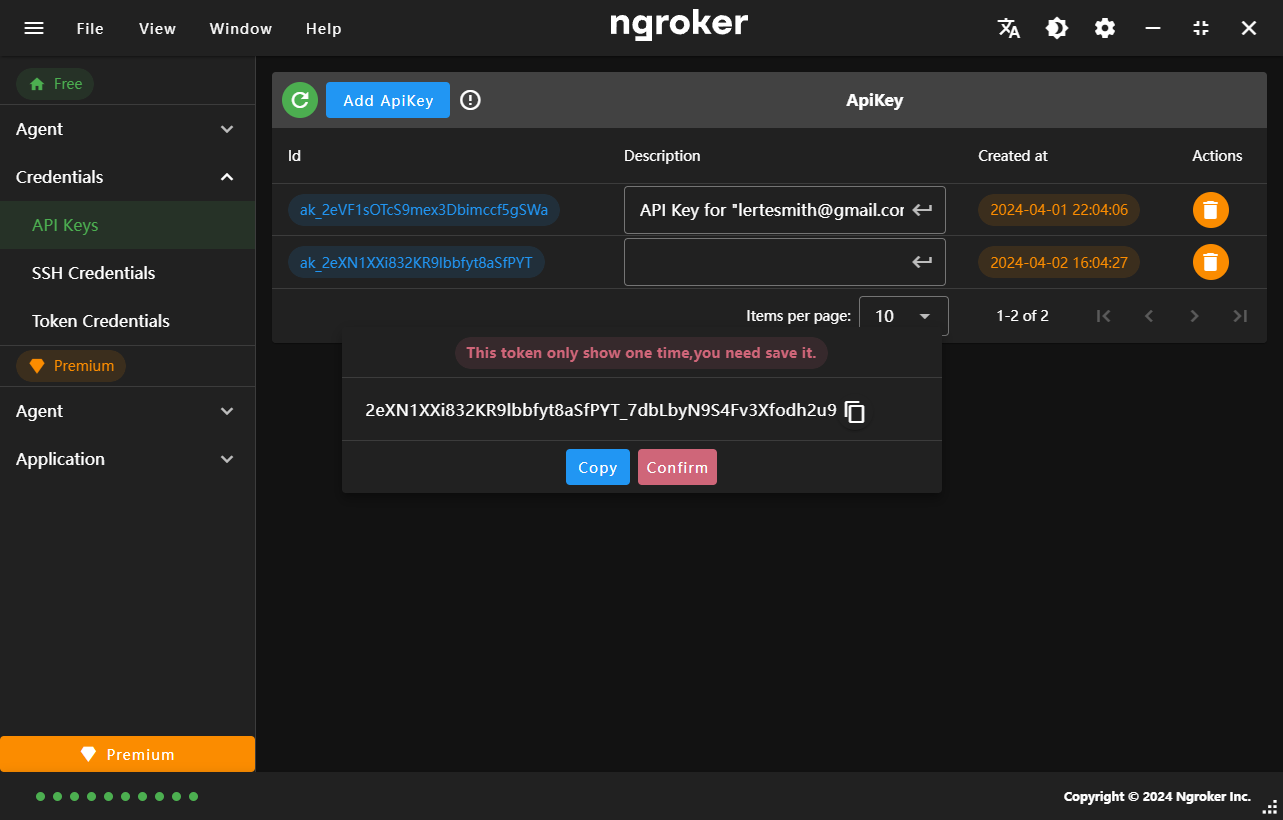The width and height of the screenshot is (1283, 820).
Task: Open the Help menu
Action: [x=324, y=29]
